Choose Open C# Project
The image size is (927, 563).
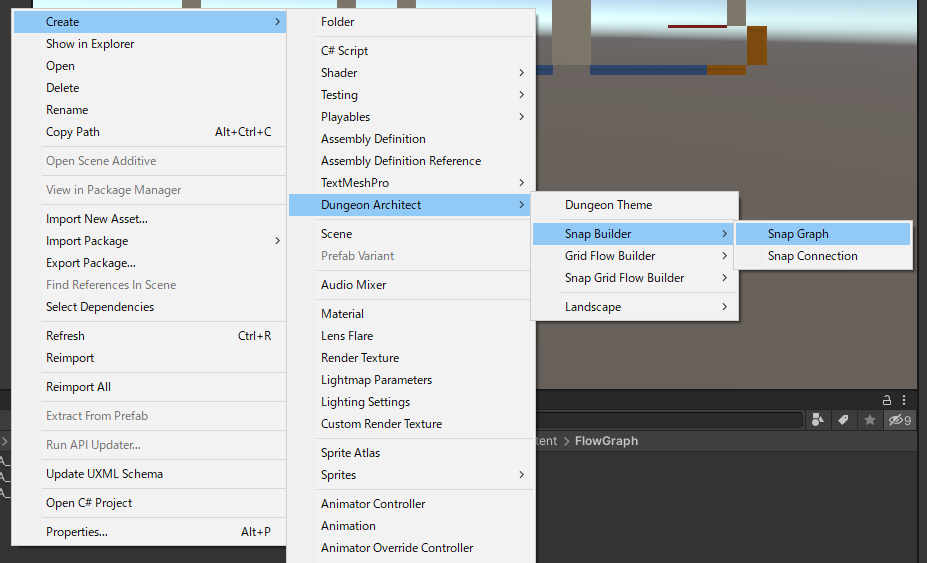pyautogui.click(x=150, y=502)
